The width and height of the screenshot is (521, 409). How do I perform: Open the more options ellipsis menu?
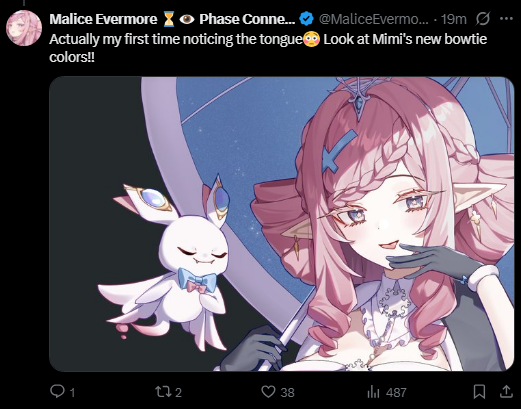coord(506,19)
